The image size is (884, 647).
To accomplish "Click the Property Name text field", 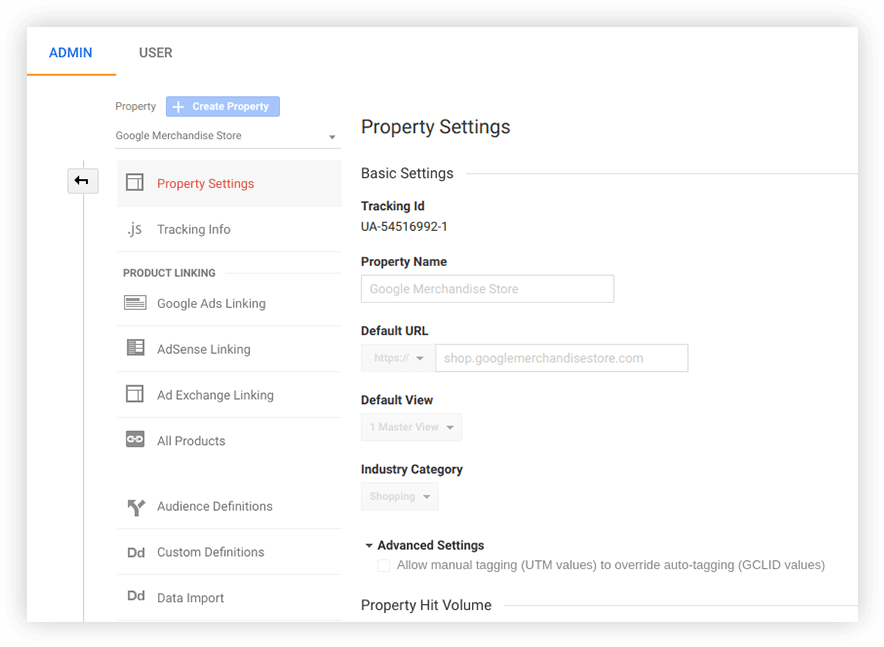I will (x=487, y=289).
